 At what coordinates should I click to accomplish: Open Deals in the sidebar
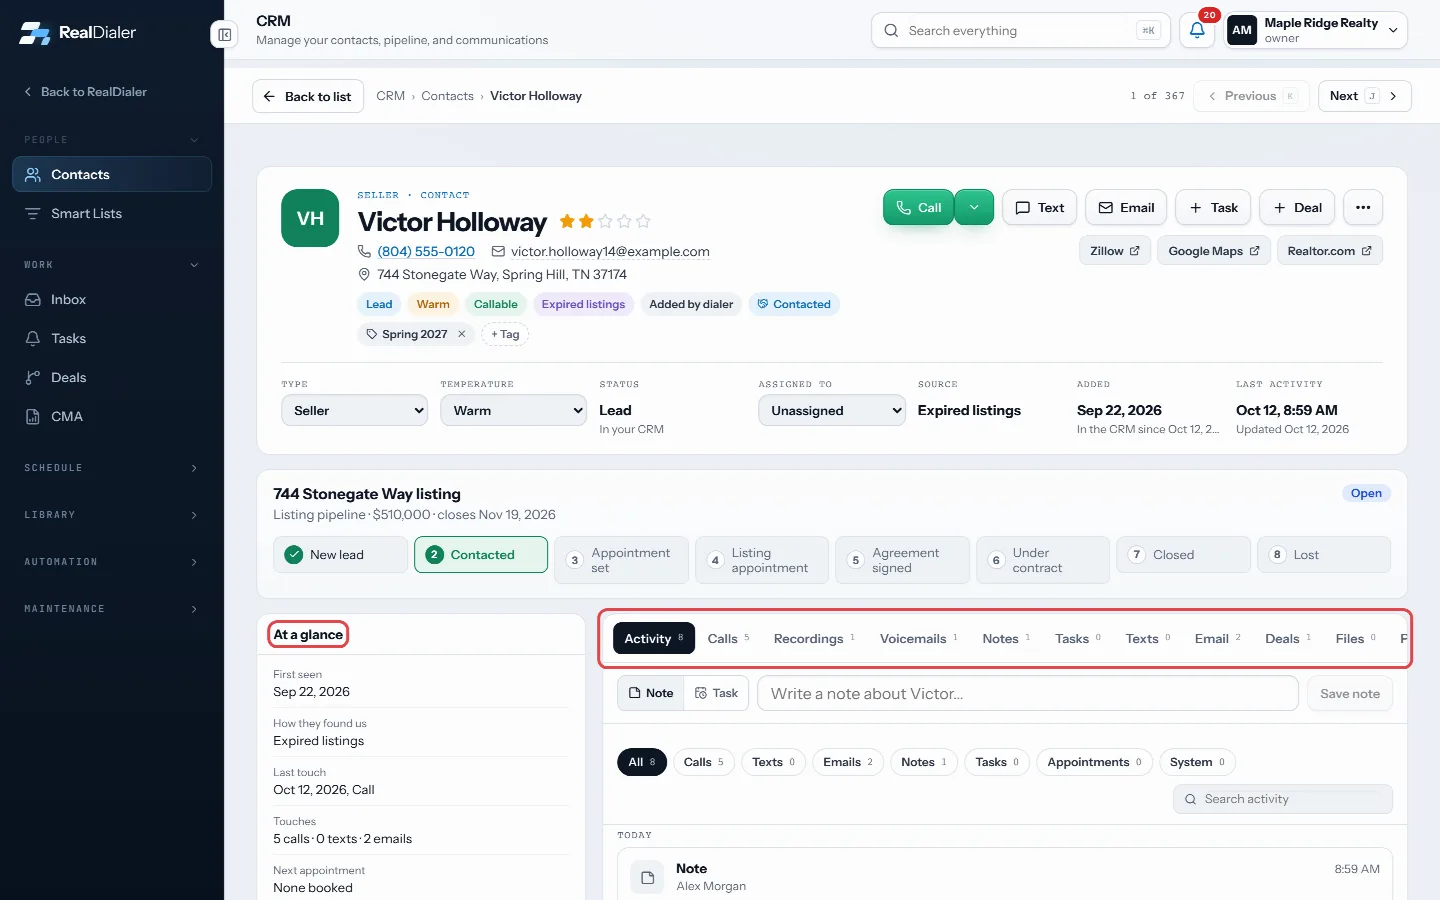(x=112, y=378)
